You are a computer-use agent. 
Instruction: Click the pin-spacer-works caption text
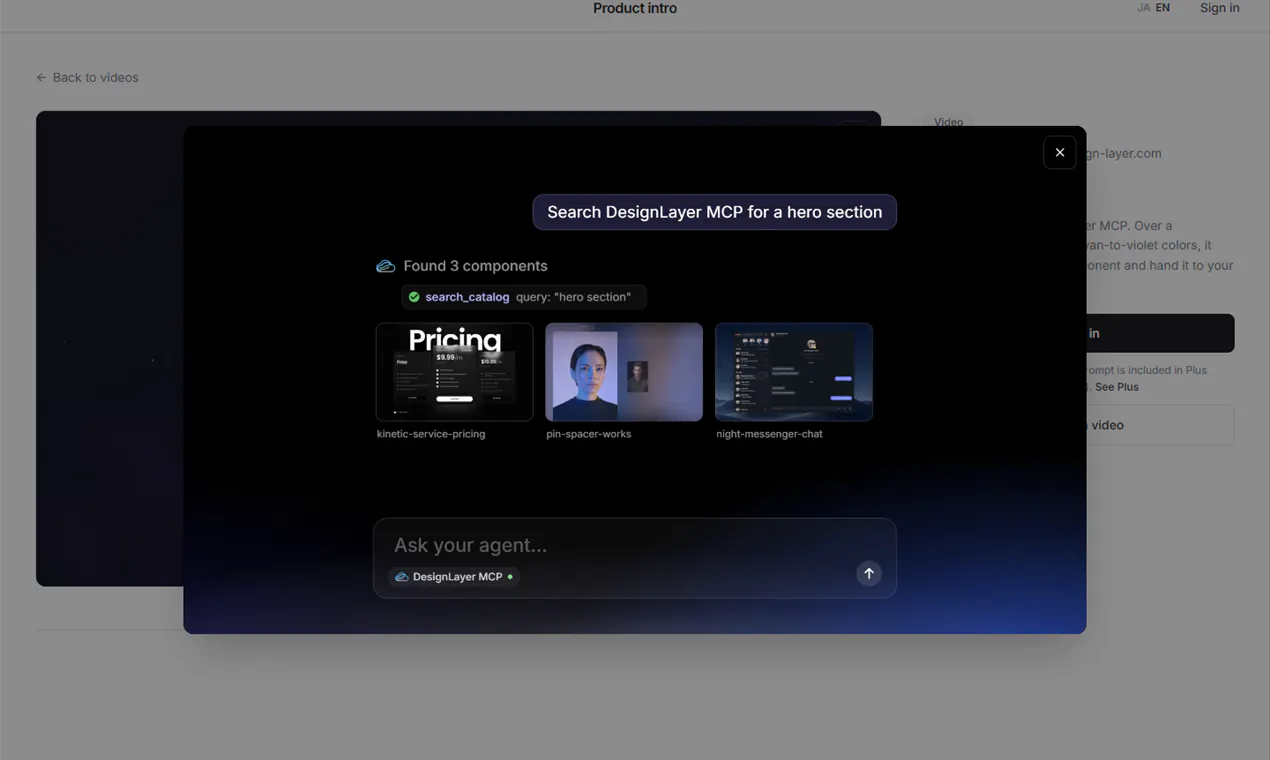(x=589, y=434)
